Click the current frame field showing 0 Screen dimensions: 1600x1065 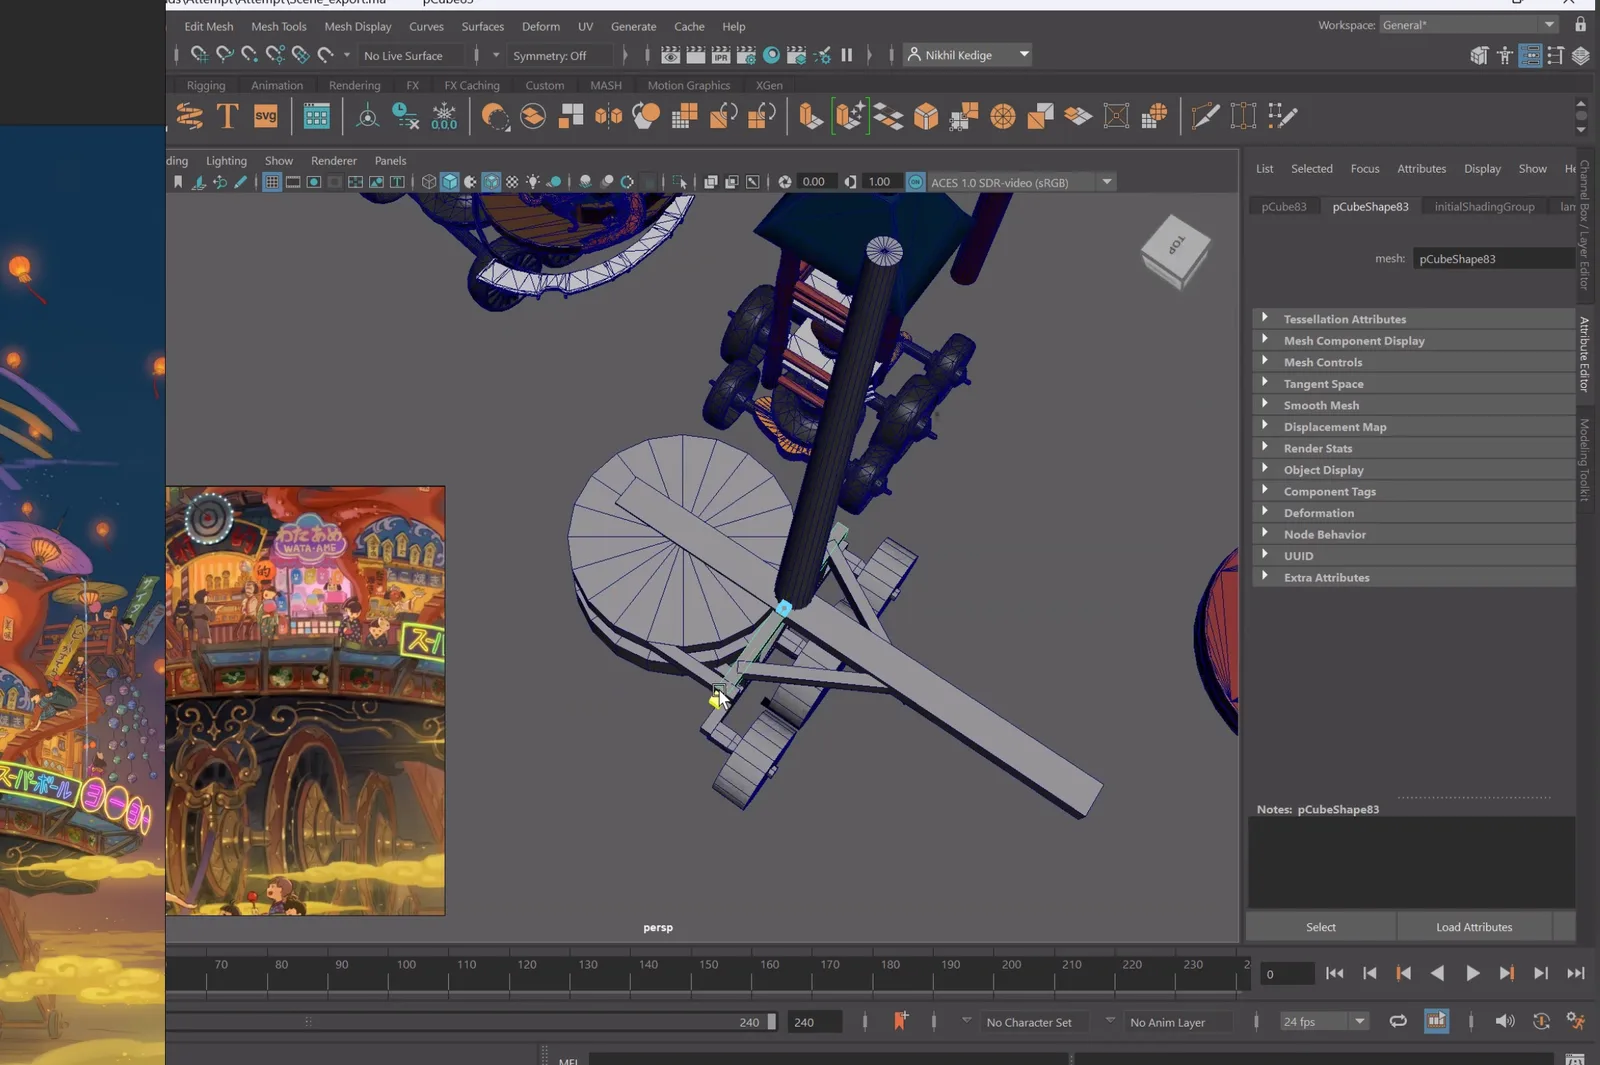[1287, 974]
